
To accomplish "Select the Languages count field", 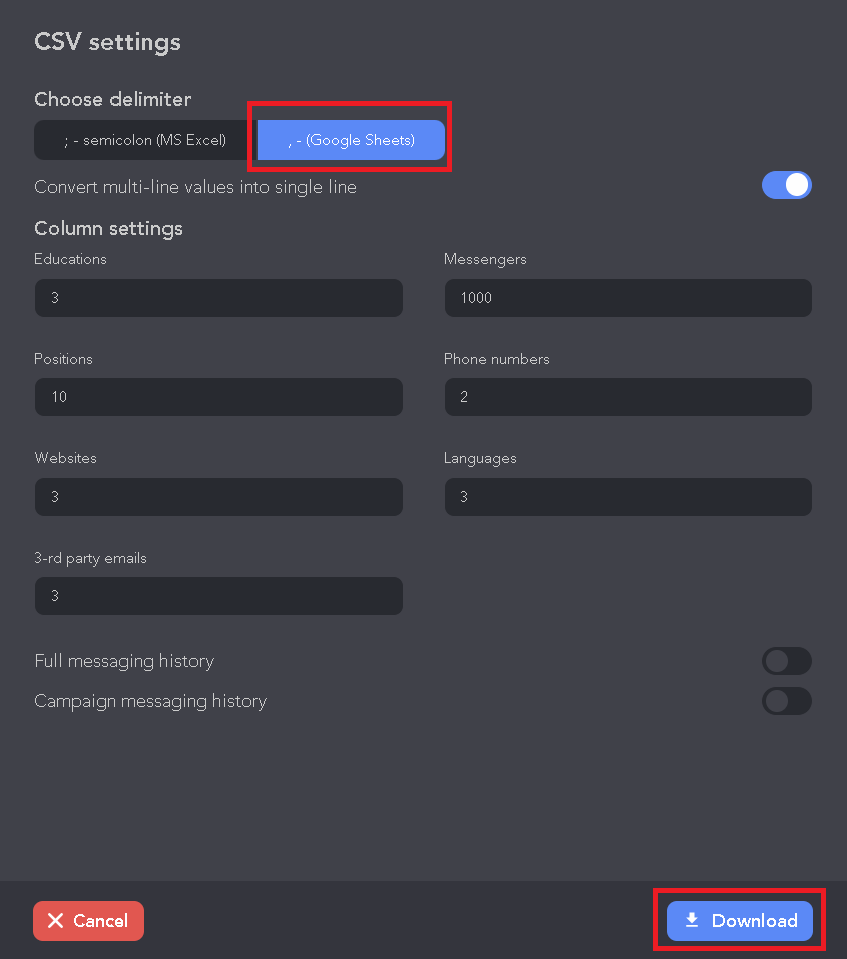I will click(628, 497).
